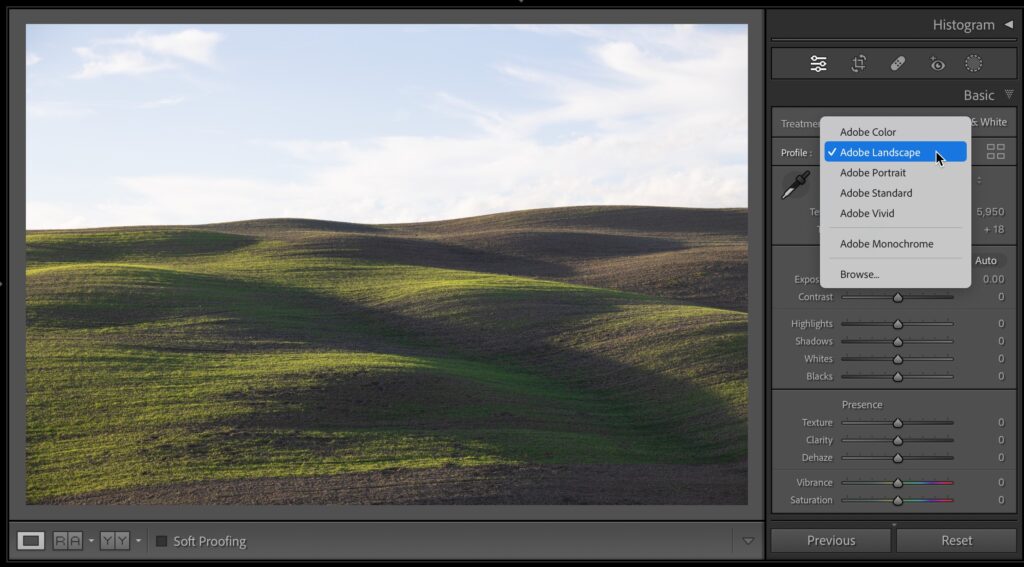Activate the Crop overlay tool

(x=858, y=64)
